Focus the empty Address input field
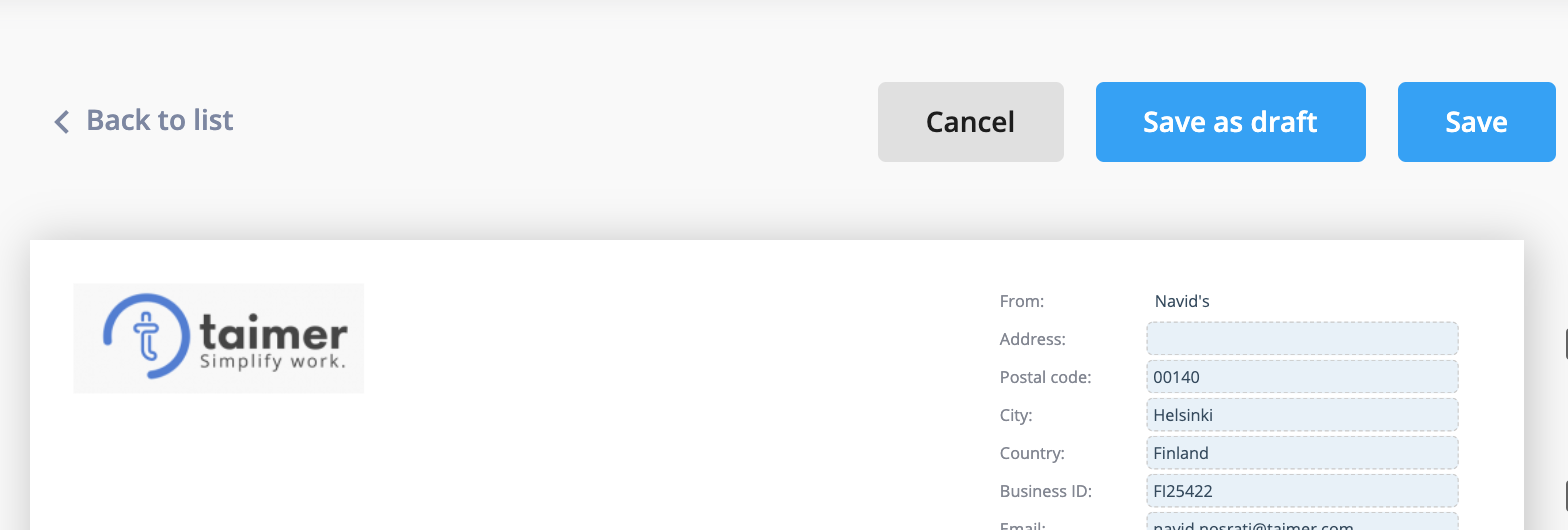Image resolution: width=1568 pixels, height=530 pixels. 1302,339
